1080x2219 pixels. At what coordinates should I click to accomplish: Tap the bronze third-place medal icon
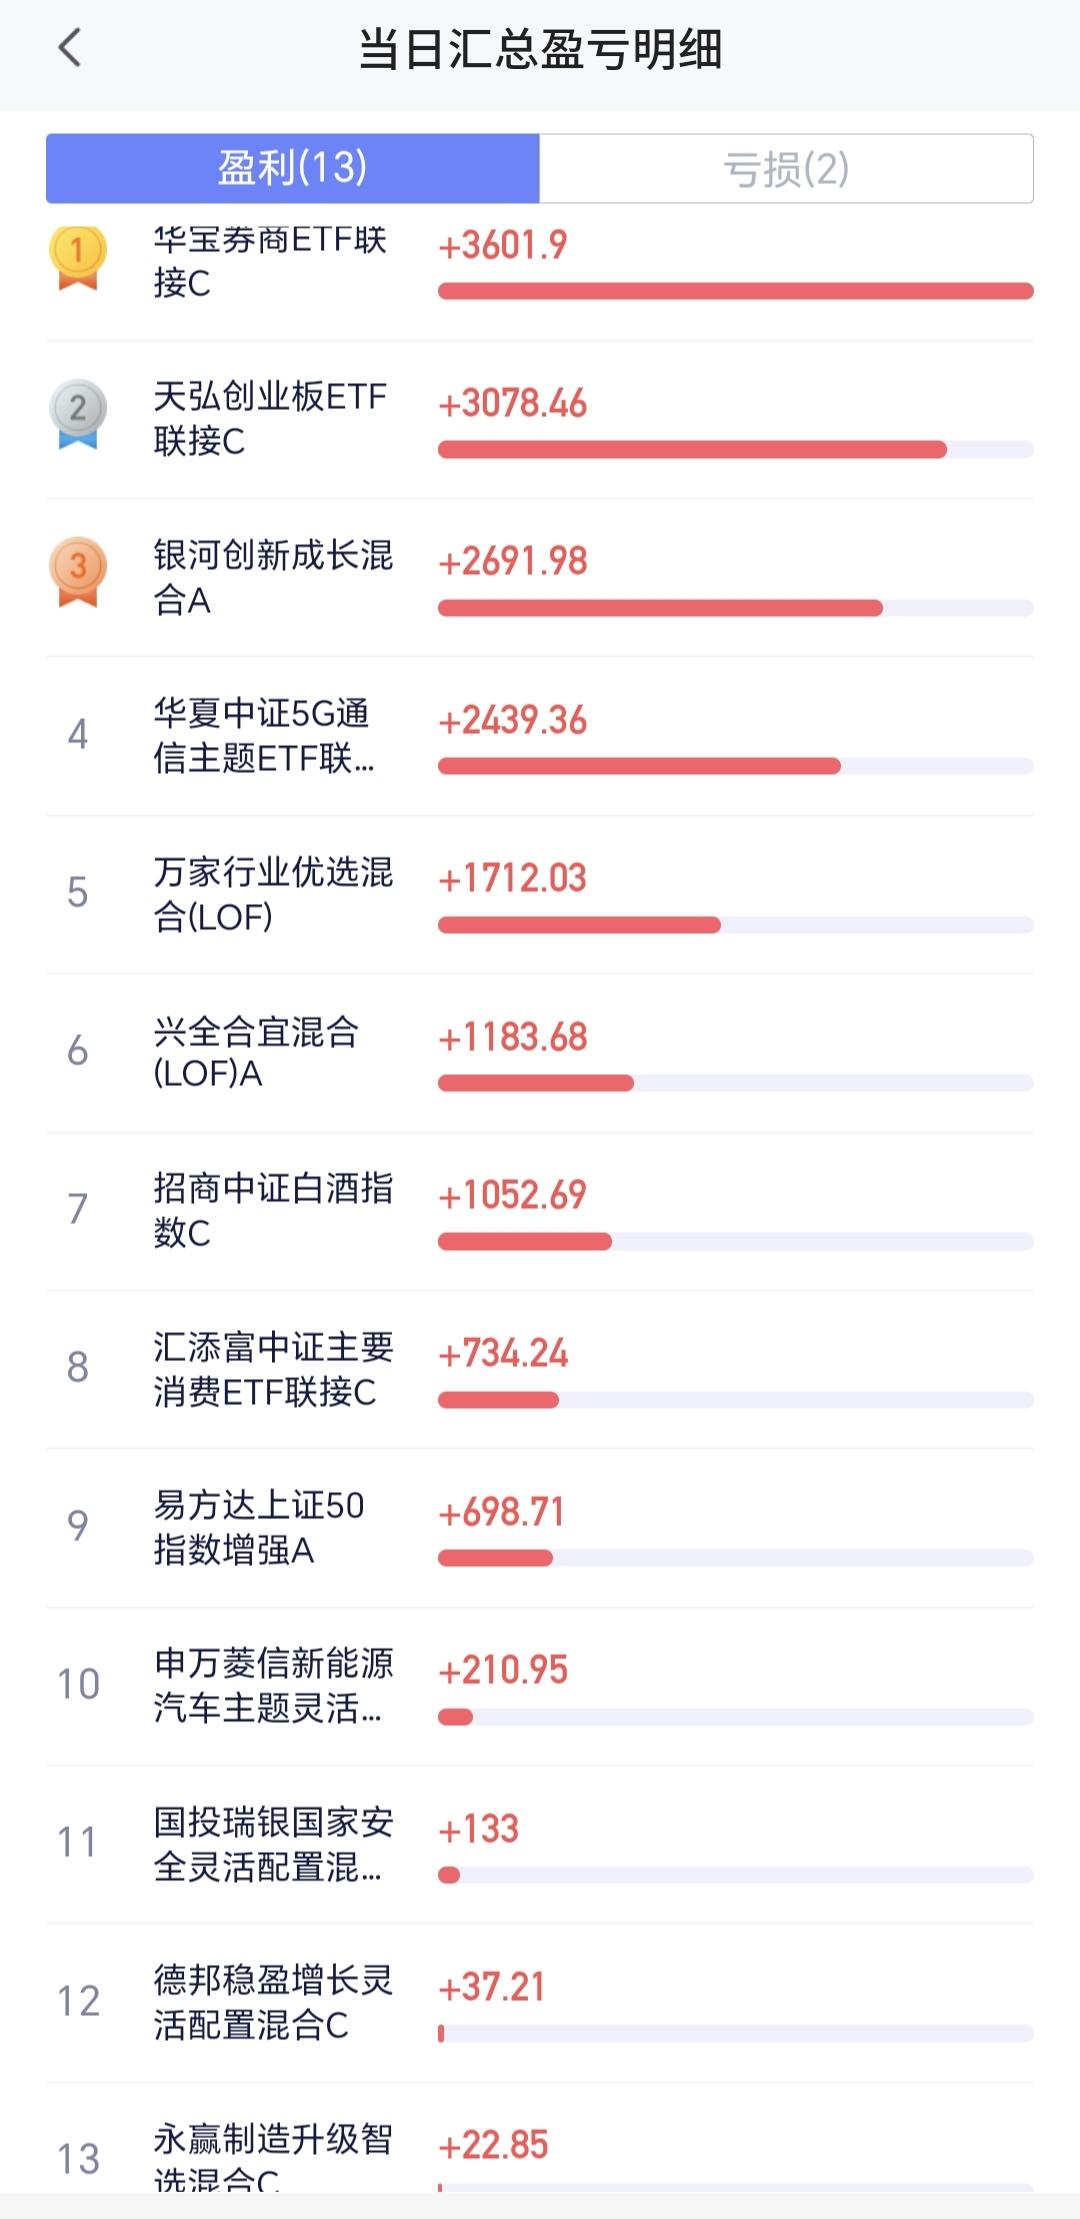(x=78, y=572)
